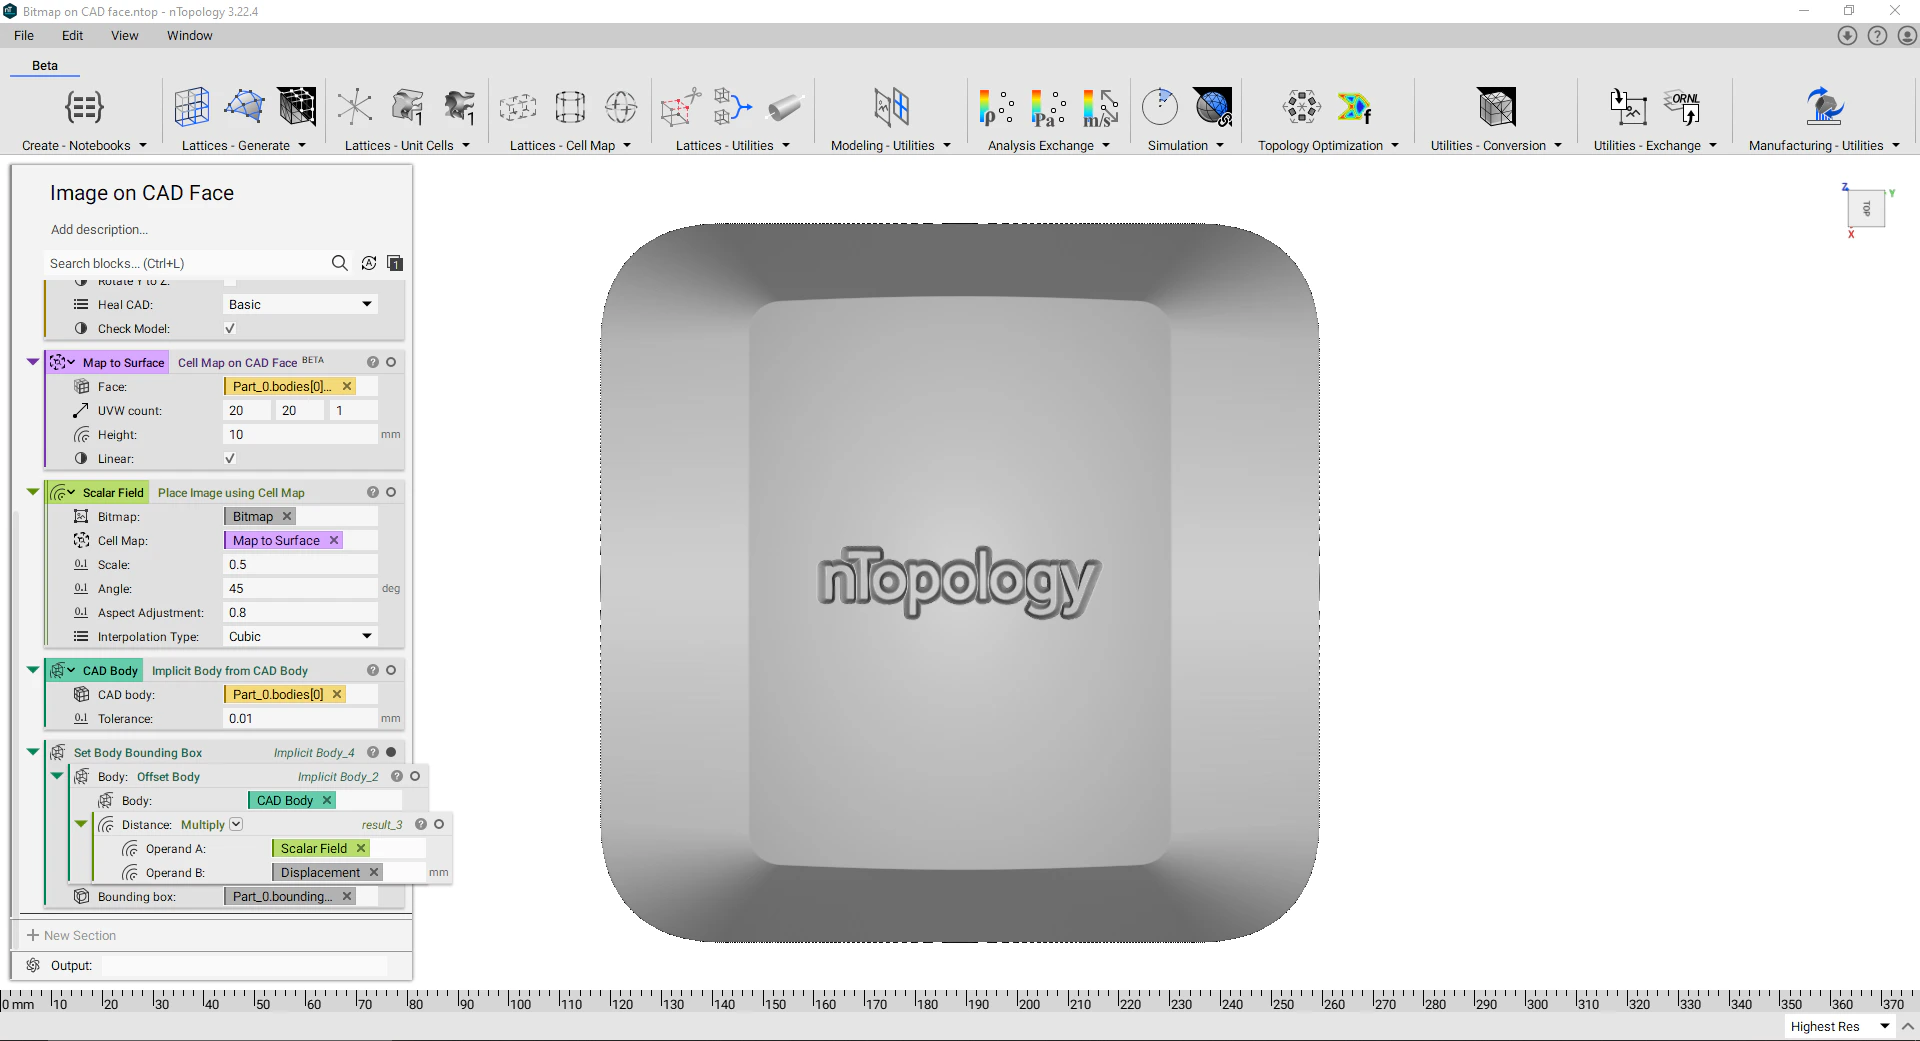The width and height of the screenshot is (1920, 1041).
Task: Collapse the CAD Body block
Action: tap(33, 670)
